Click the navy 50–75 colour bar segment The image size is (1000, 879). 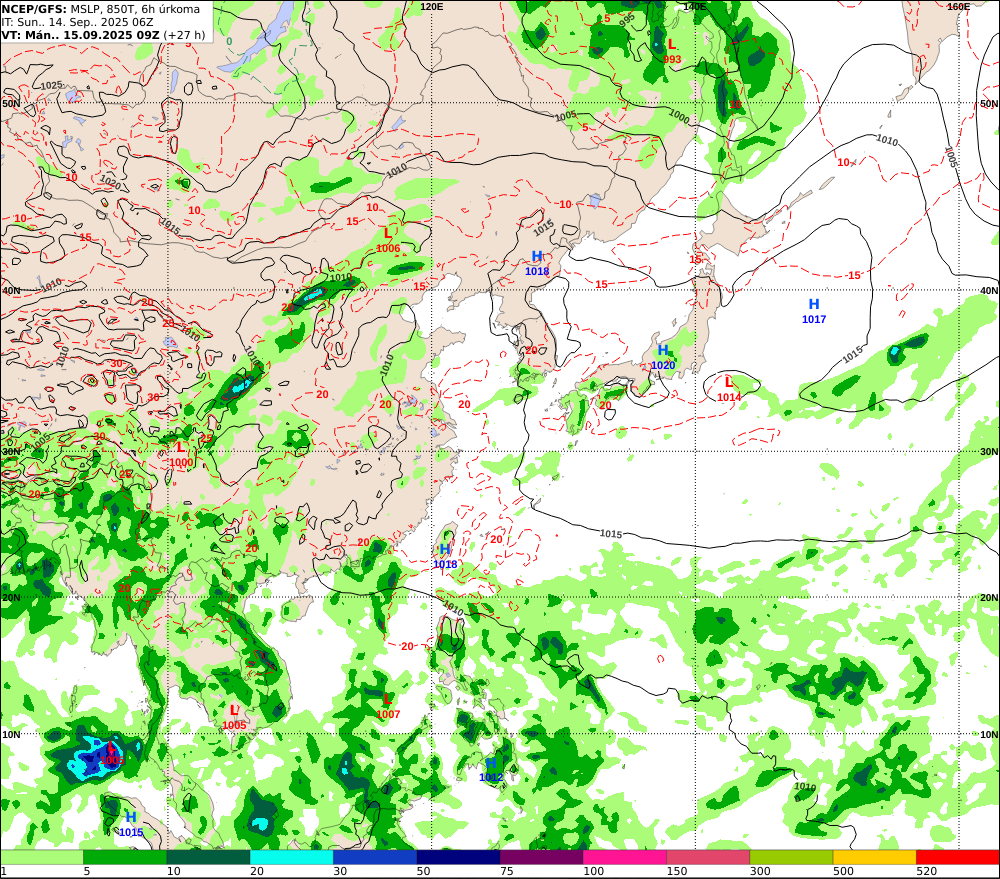458,857
